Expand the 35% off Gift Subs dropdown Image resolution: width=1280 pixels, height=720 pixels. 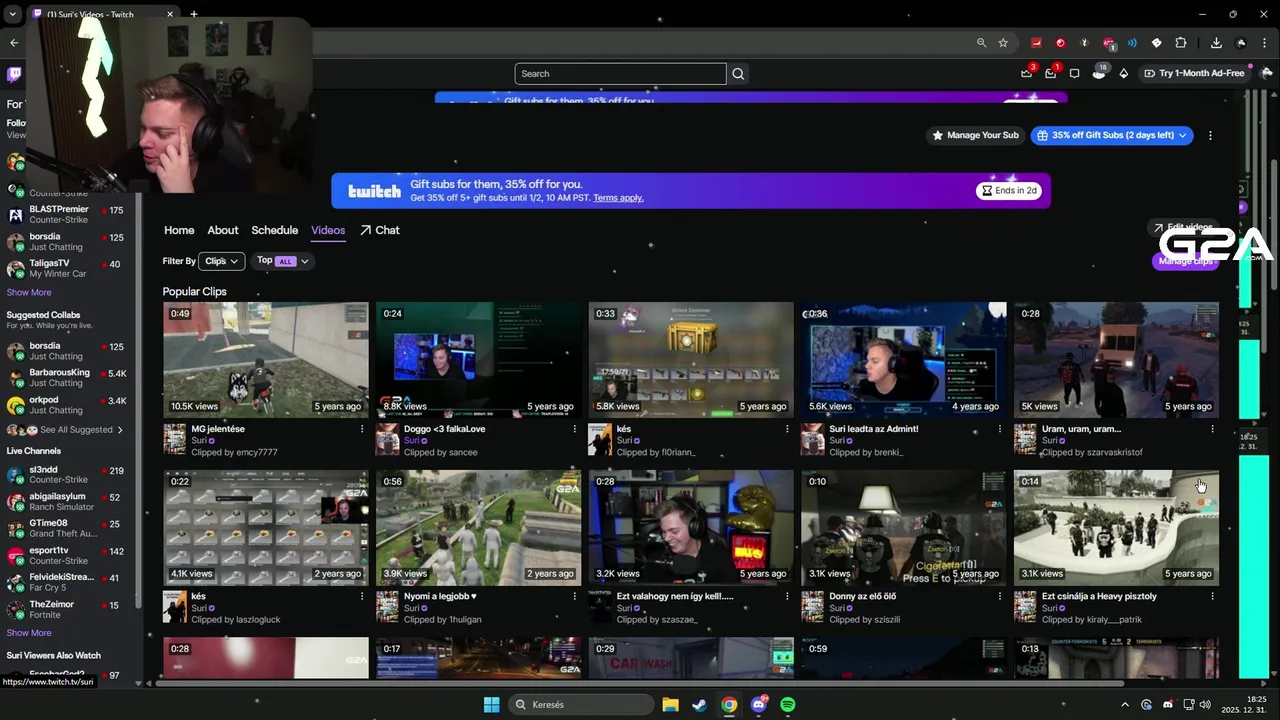[1112, 135]
